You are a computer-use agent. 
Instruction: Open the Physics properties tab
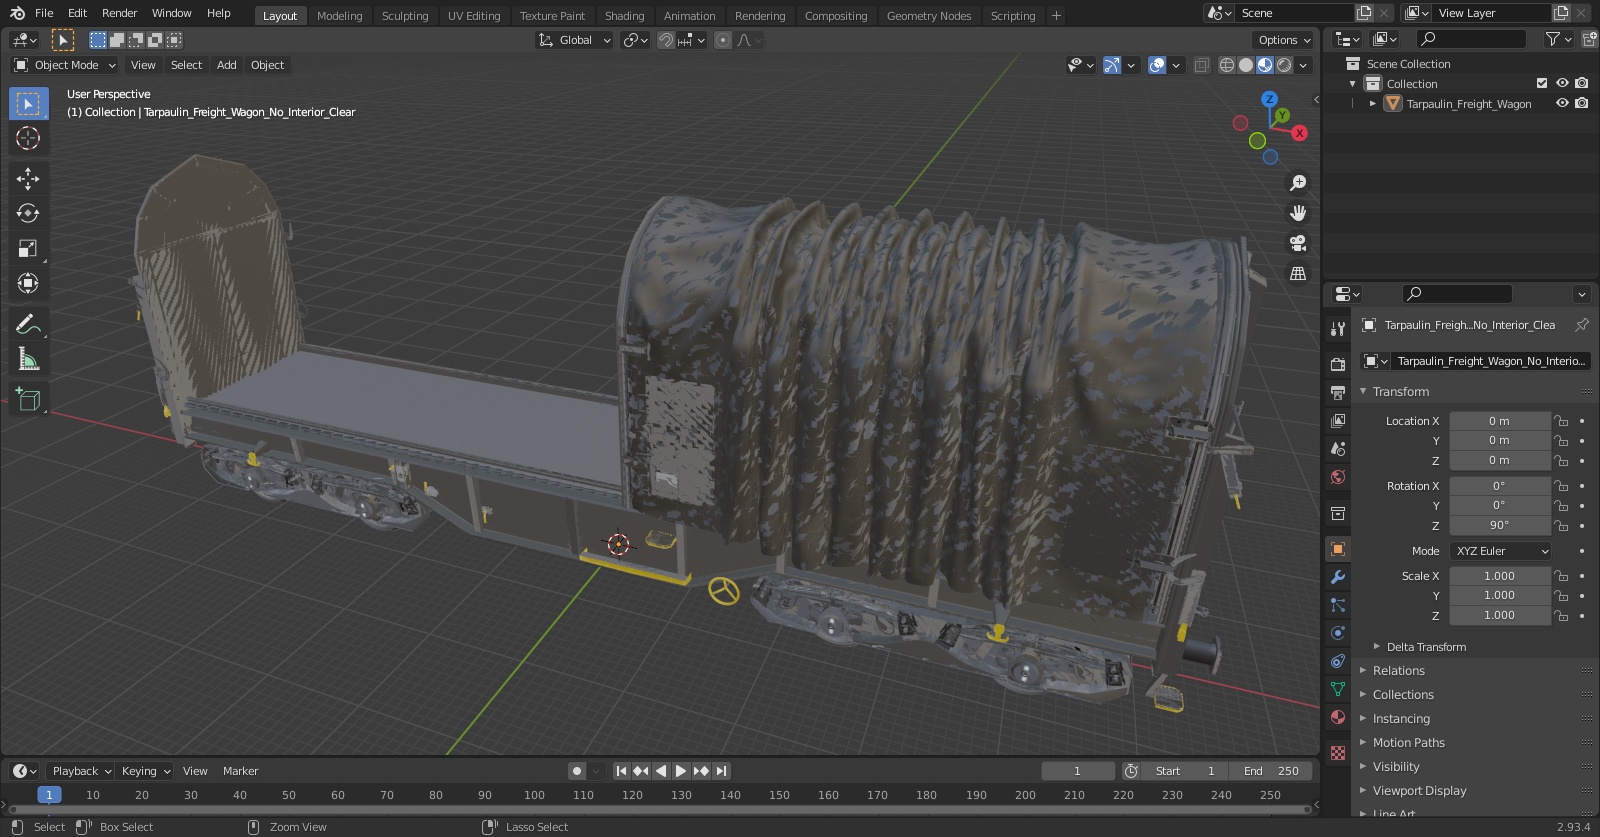[x=1338, y=633]
